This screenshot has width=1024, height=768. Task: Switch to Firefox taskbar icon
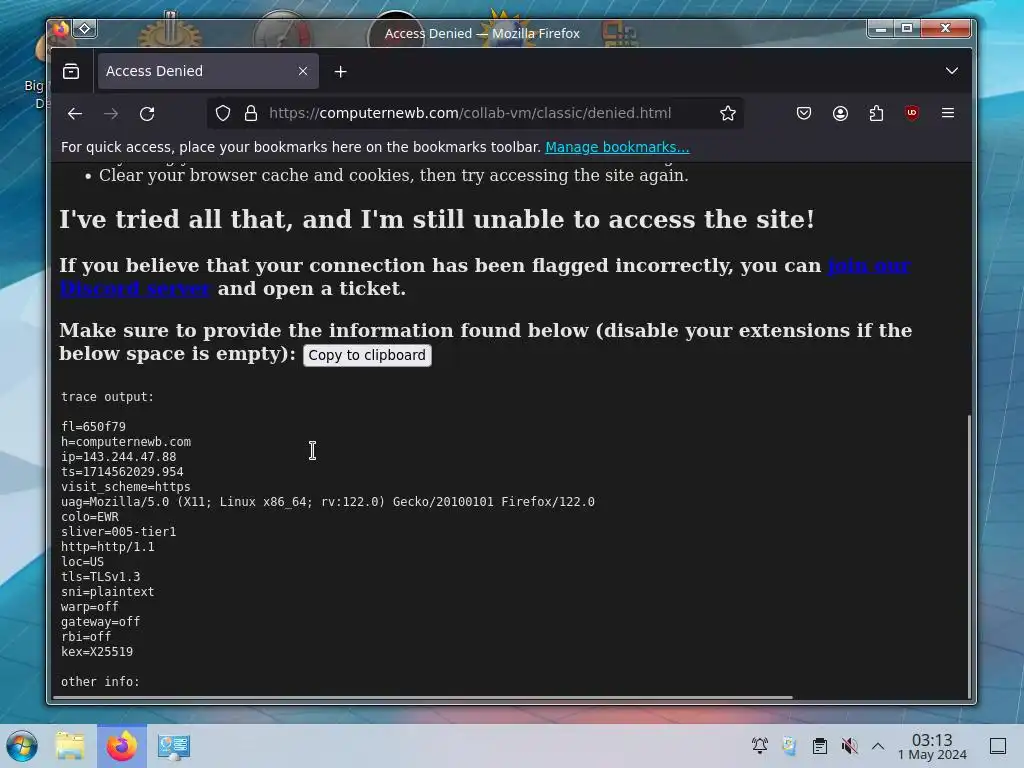point(122,746)
